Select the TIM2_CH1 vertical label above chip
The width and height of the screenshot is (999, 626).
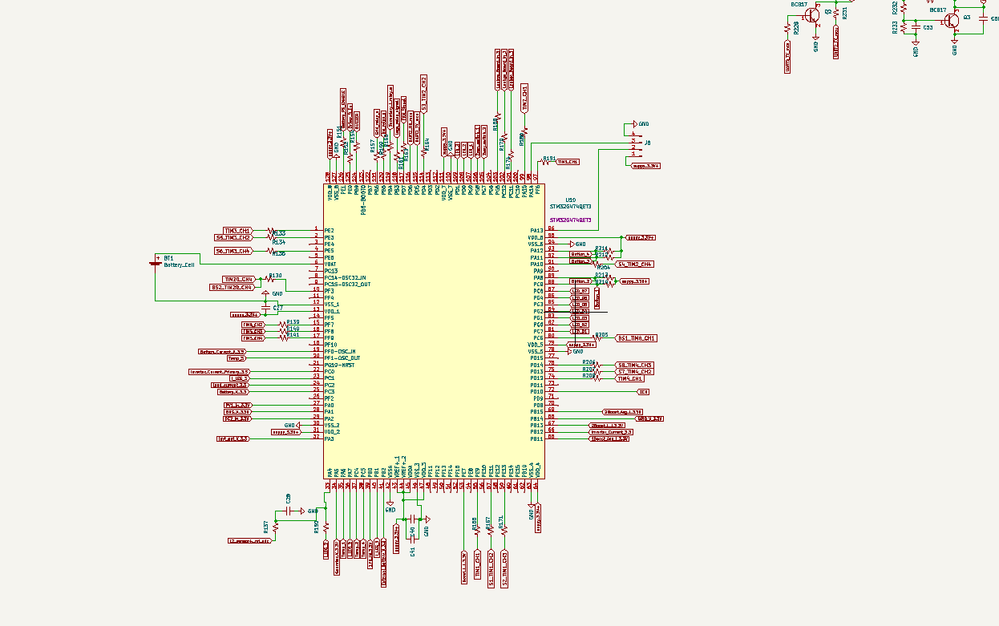pyautogui.click(x=524, y=99)
